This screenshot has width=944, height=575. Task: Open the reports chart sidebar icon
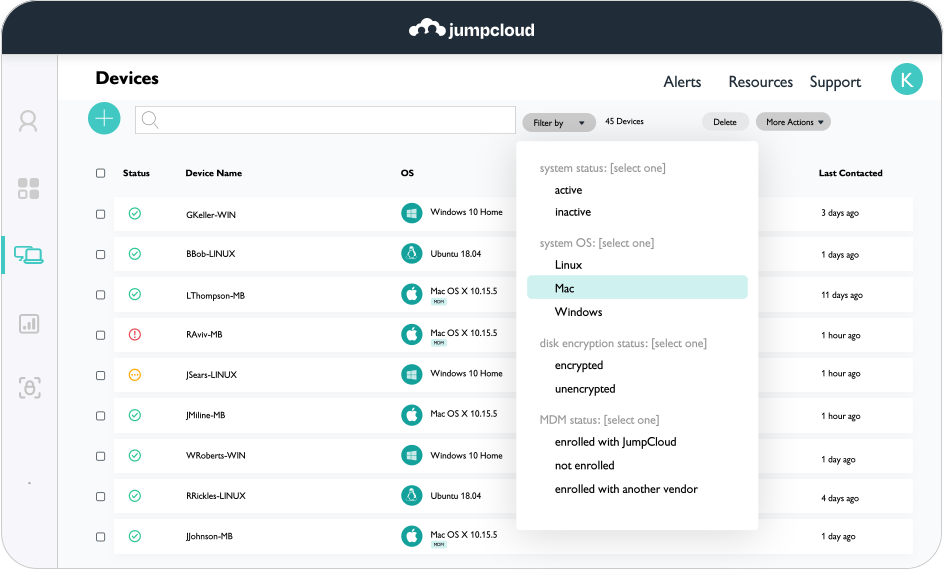point(29,324)
